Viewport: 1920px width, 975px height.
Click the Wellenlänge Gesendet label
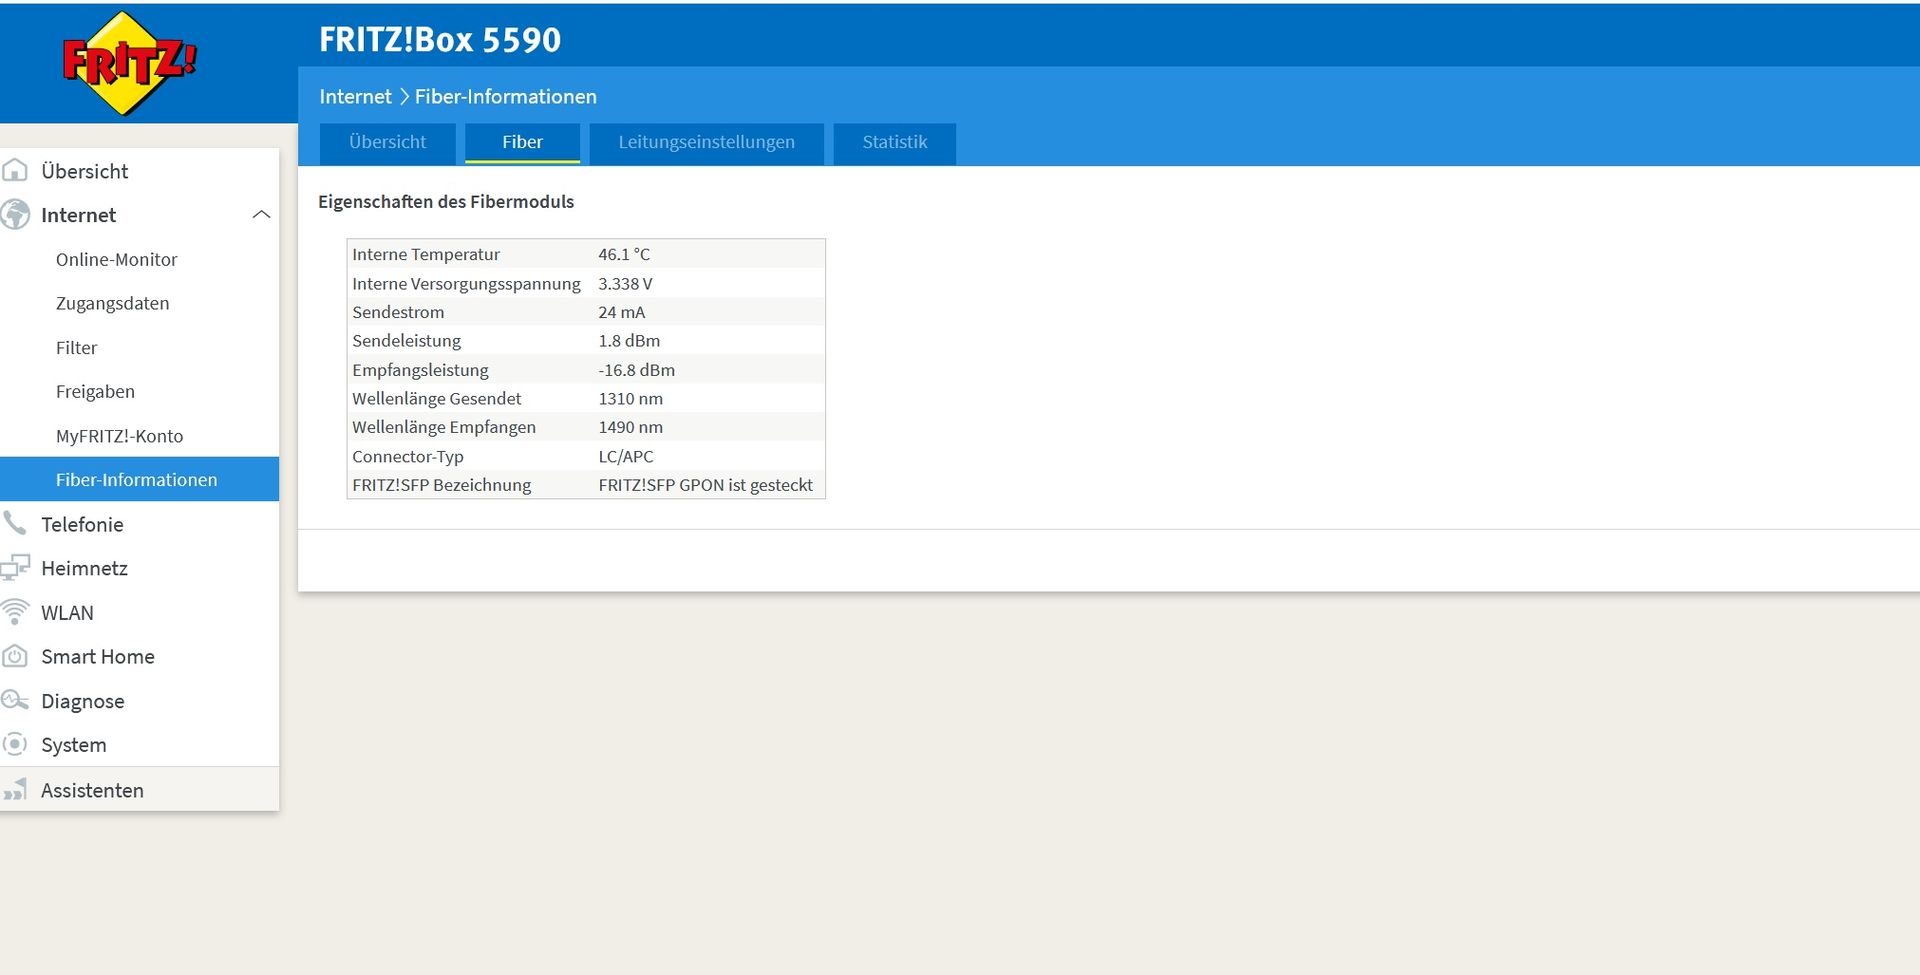pyautogui.click(x=437, y=398)
